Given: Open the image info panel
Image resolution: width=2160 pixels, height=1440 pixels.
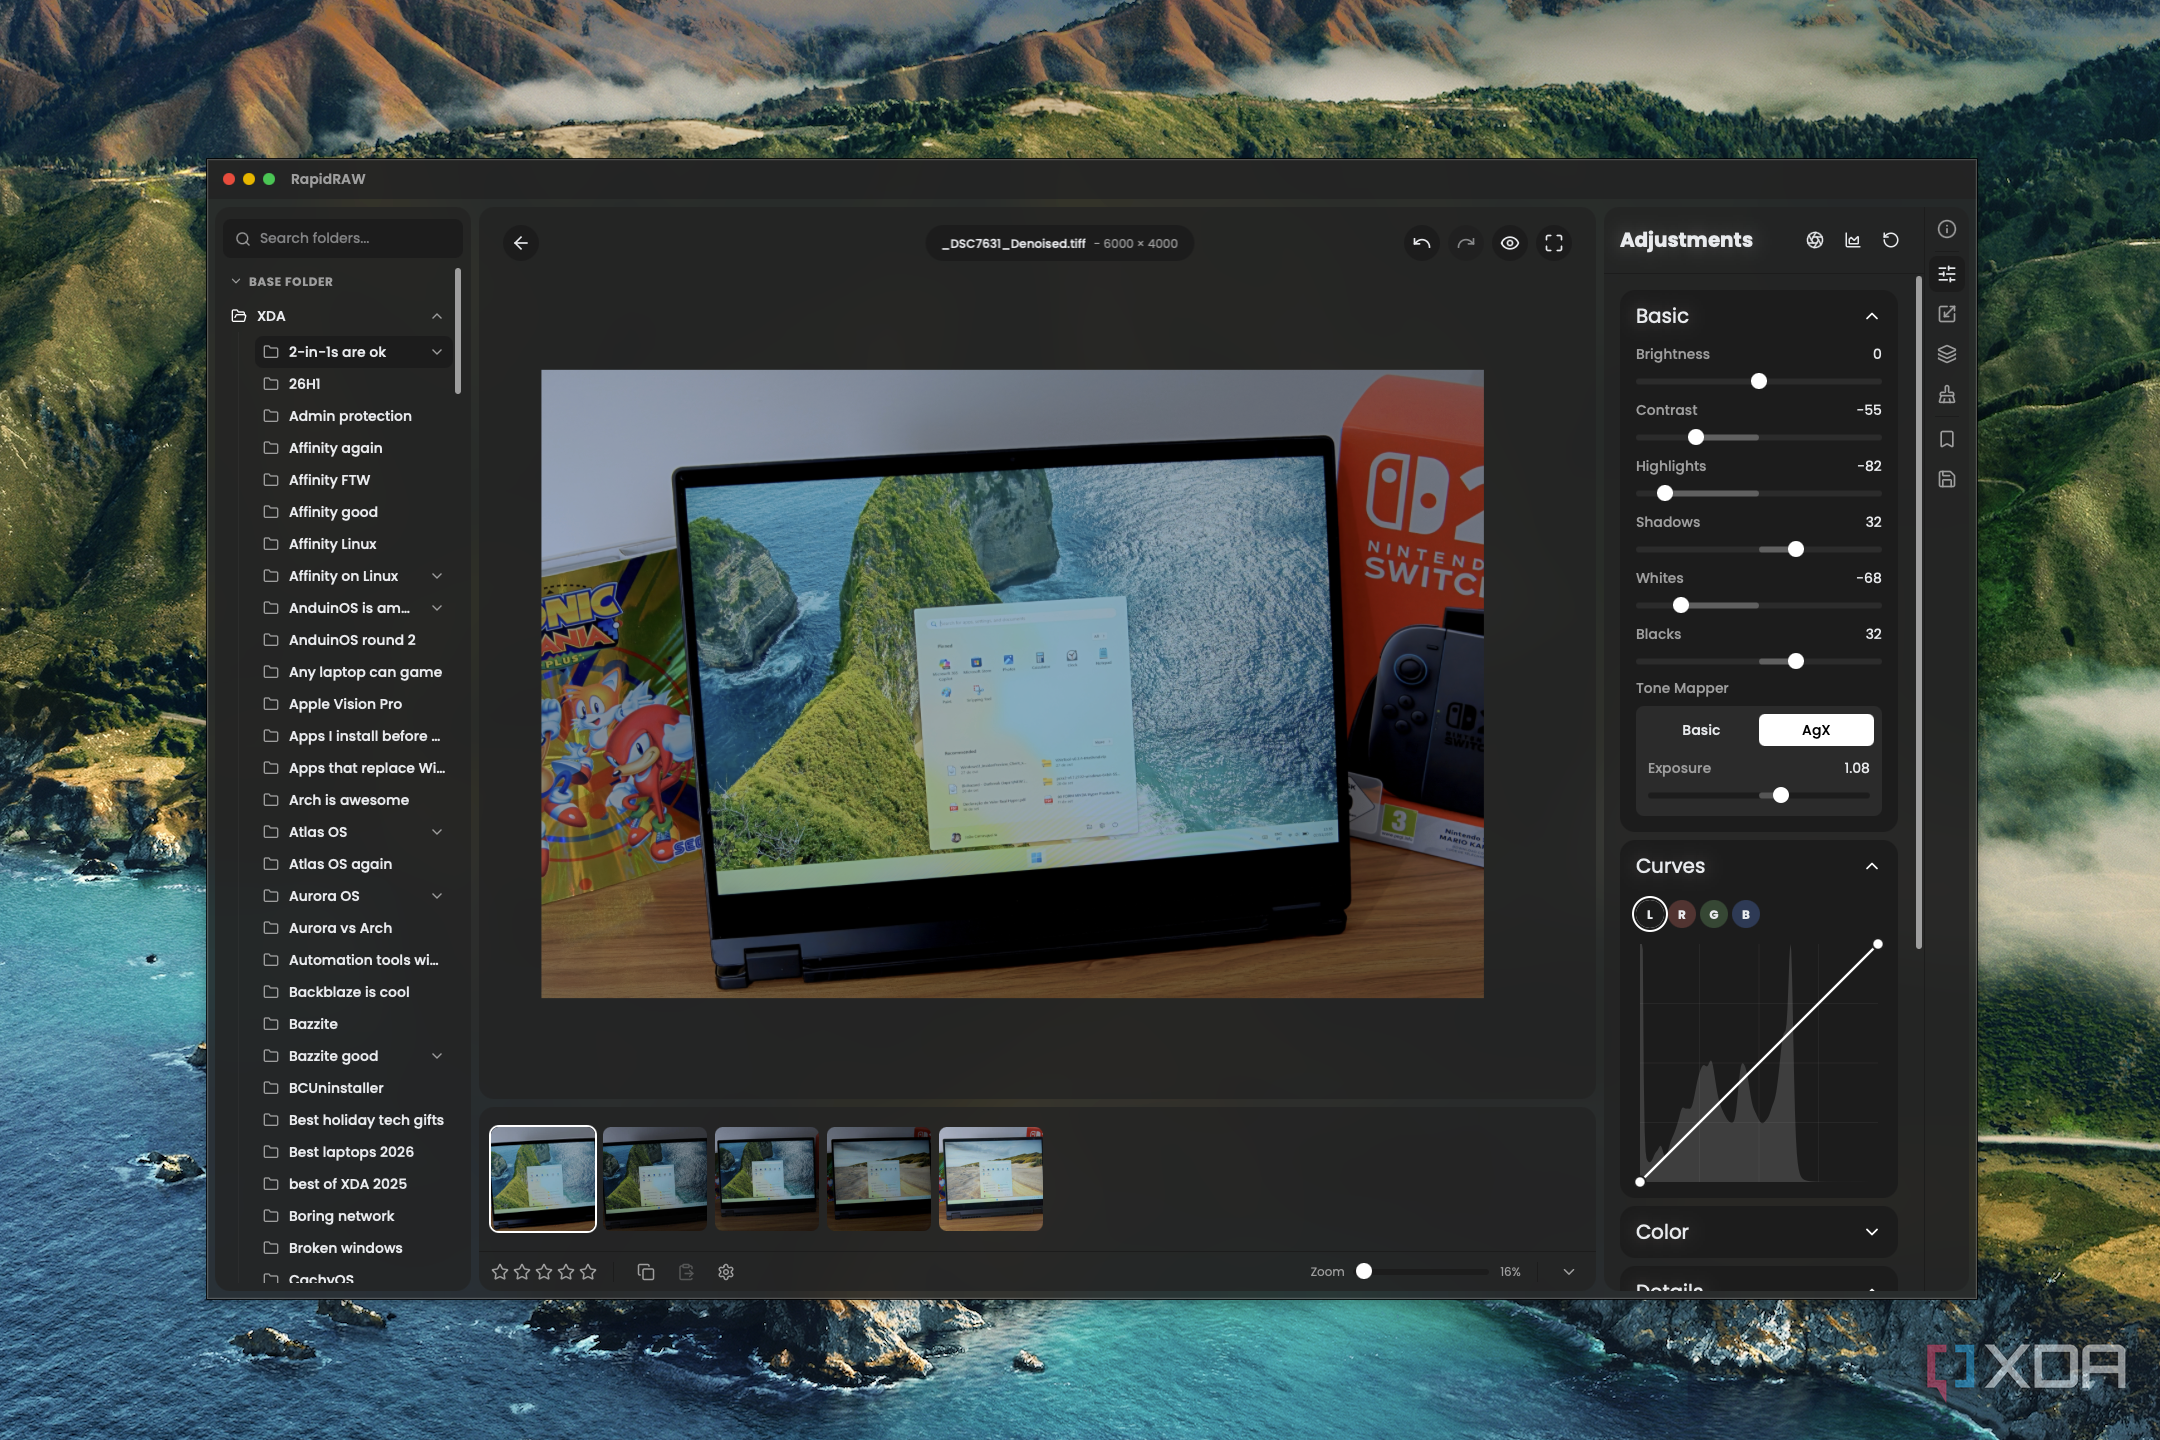Looking at the screenshot, I should 1947,229.
